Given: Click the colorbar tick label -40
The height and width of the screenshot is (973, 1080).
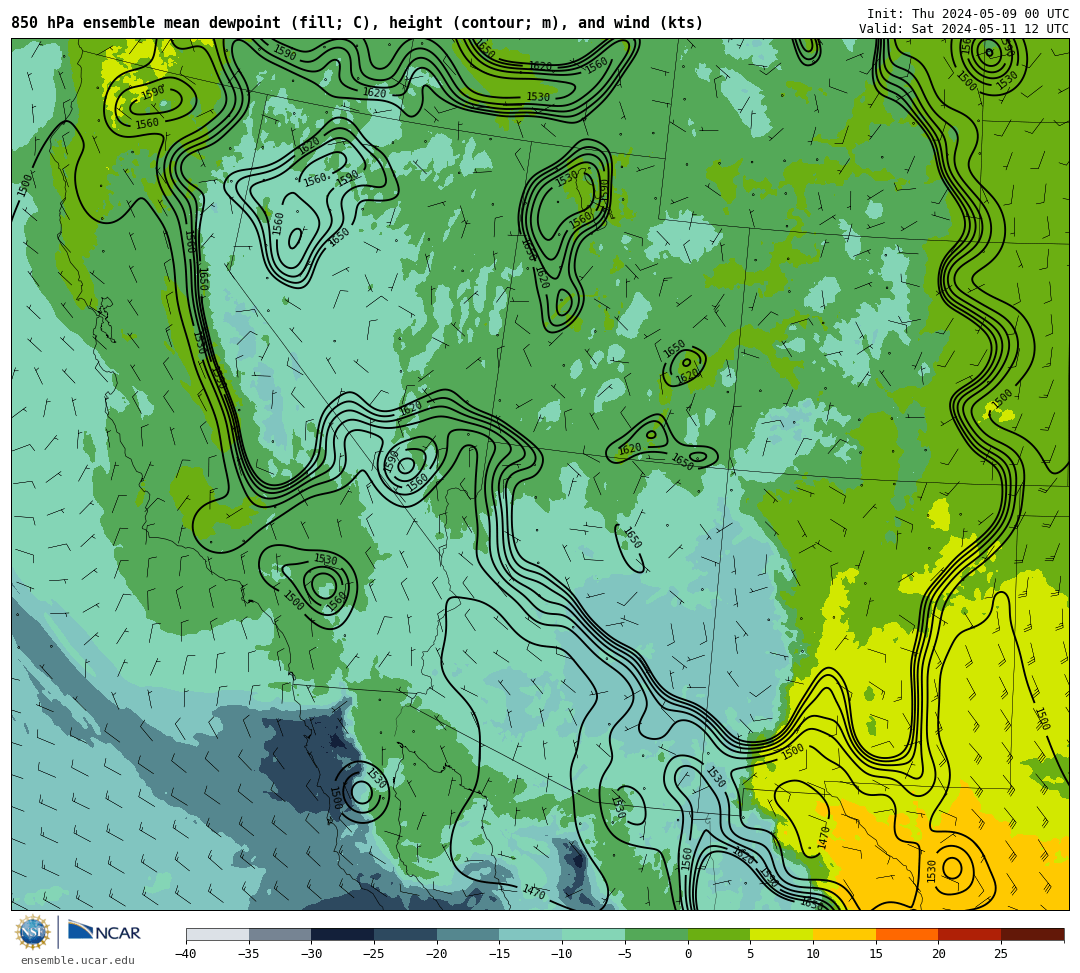Looking at the screenshot, I should 186,954.
